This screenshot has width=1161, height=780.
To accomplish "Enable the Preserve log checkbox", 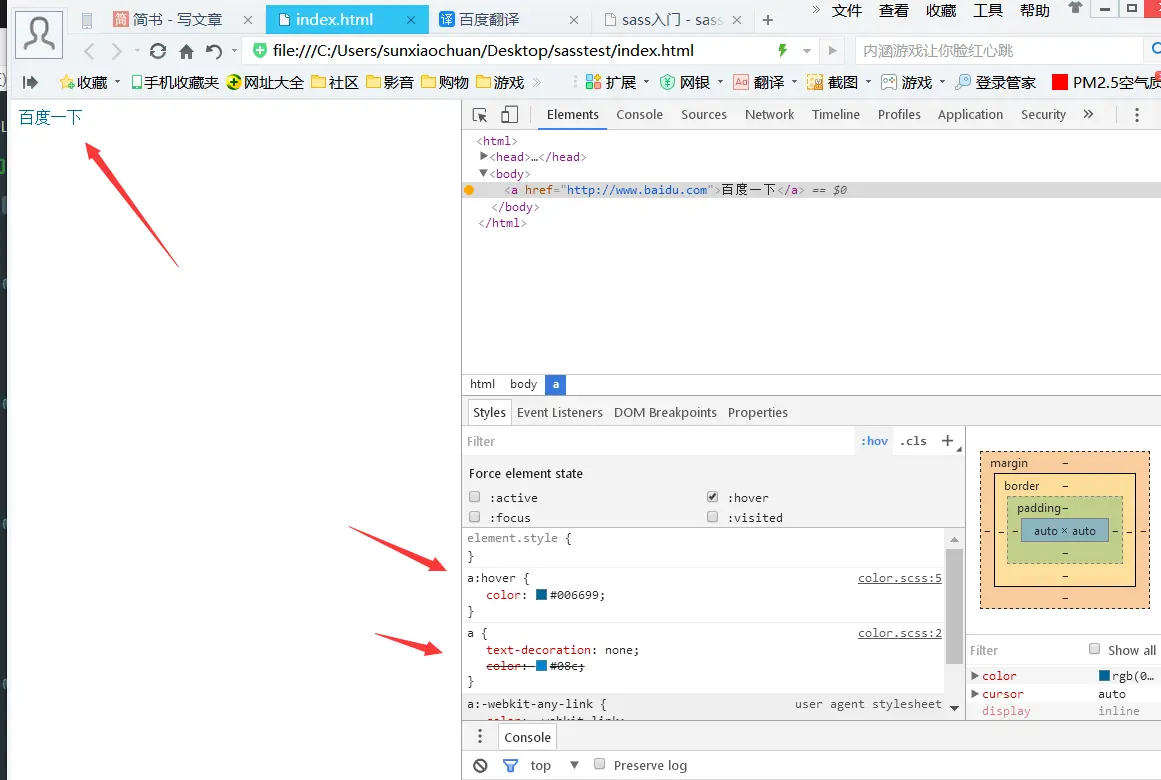I will (600, 764).
